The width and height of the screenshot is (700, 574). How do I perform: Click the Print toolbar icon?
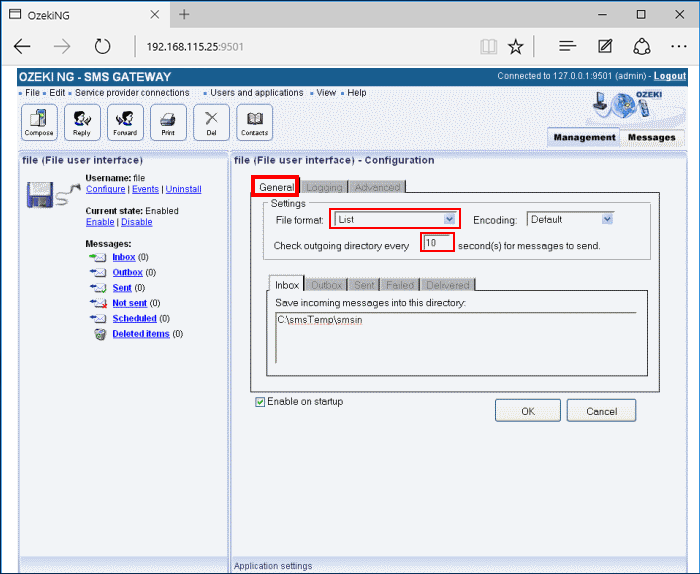pyautogui.click(x=168, y=122)
